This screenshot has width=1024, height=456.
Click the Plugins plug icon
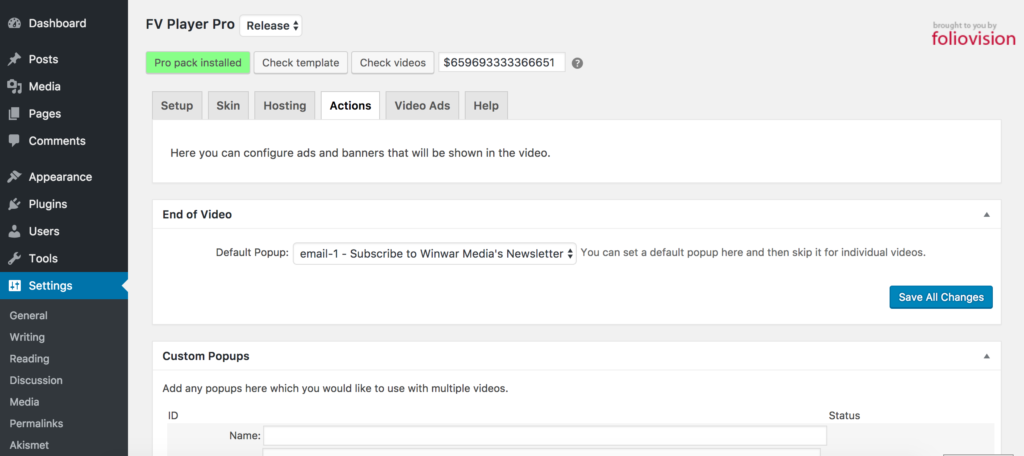pyautogui.click(x=14, y=204)
